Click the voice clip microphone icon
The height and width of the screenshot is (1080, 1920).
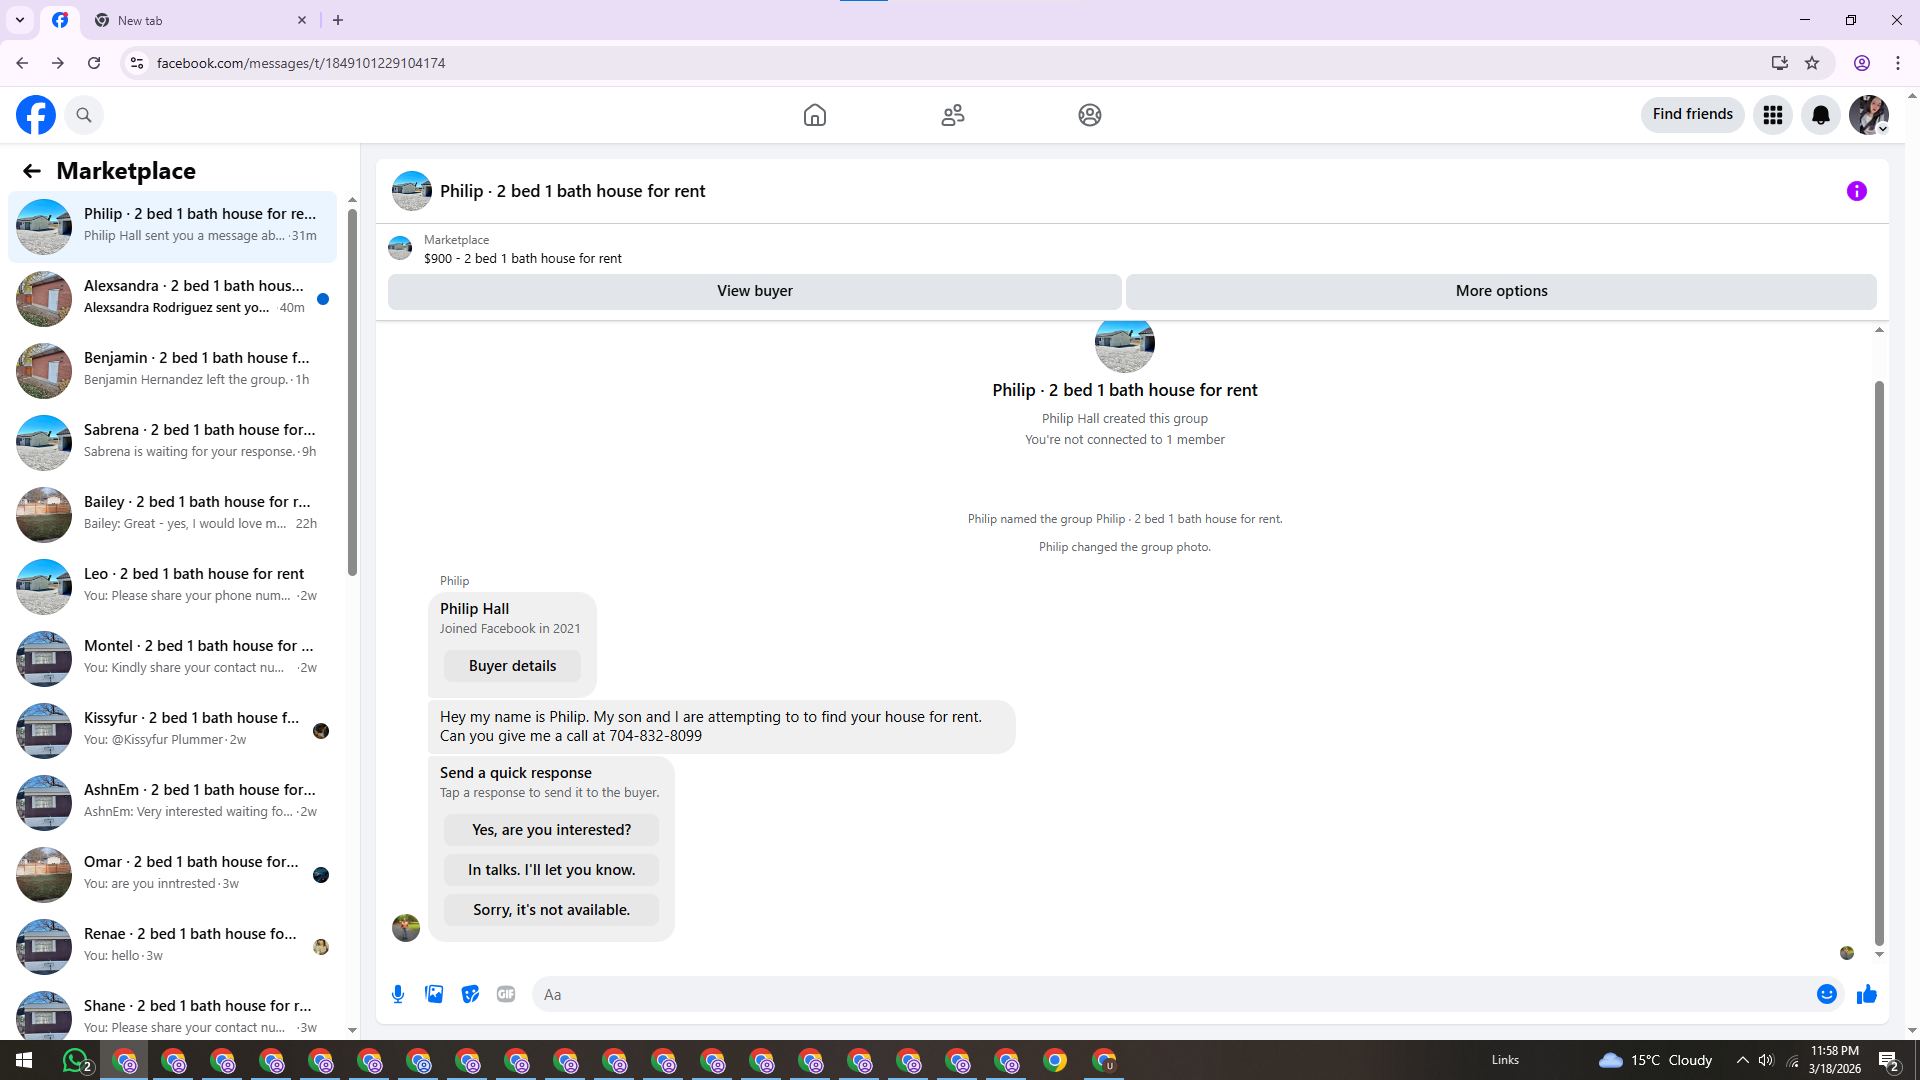tap(398, 994)
